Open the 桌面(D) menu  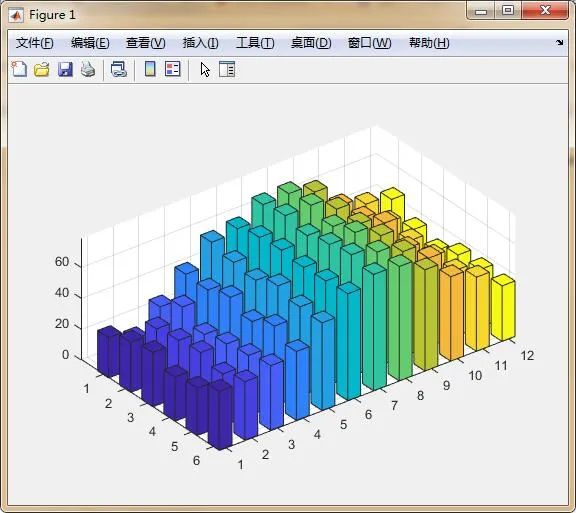click(311, 43)
